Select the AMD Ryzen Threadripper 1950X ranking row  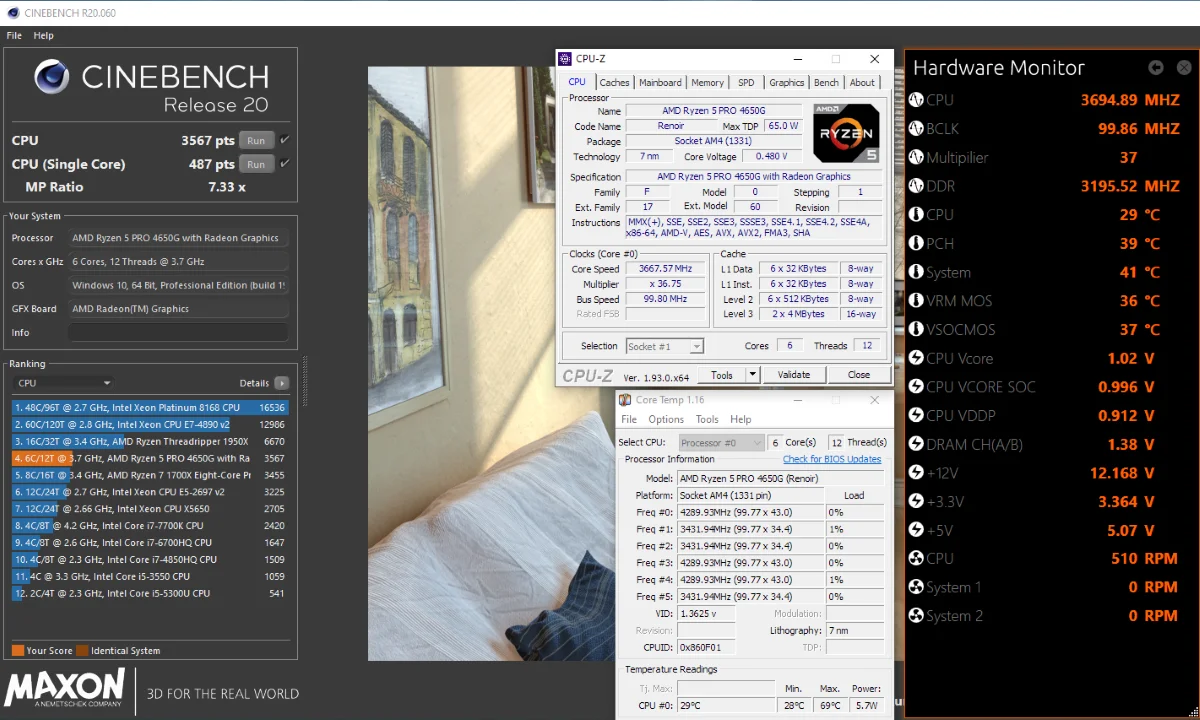pyautogui.click(x=150, y=442)
